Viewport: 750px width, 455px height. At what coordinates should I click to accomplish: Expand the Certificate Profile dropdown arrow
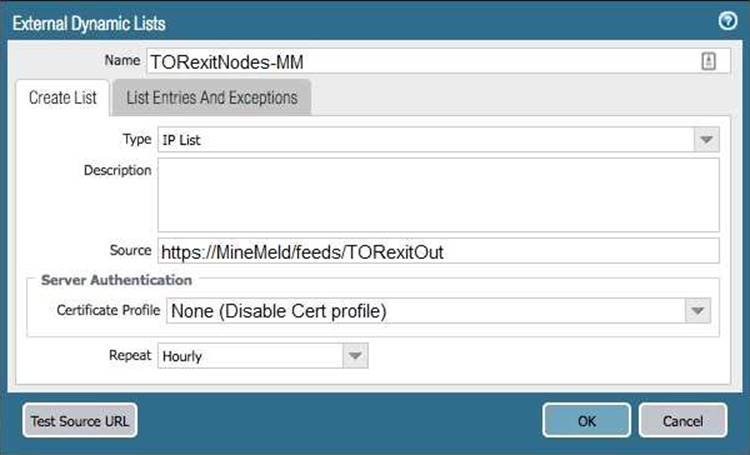(x=698, y=311)
